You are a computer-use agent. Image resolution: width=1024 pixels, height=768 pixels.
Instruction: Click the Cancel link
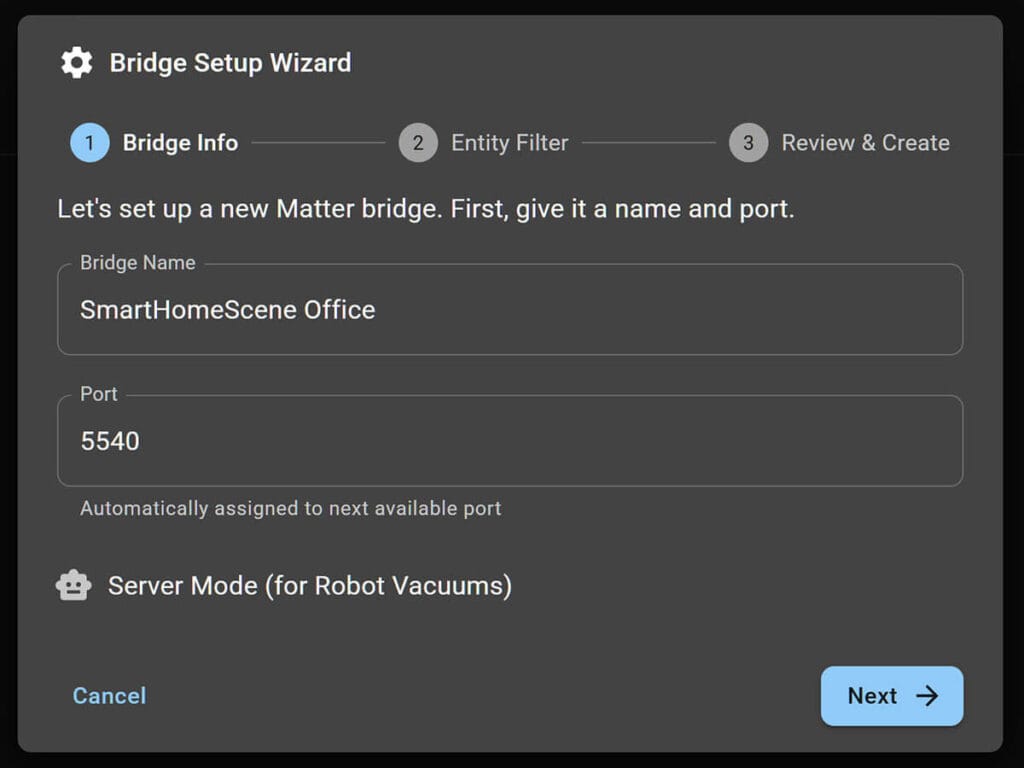[108, 696]
